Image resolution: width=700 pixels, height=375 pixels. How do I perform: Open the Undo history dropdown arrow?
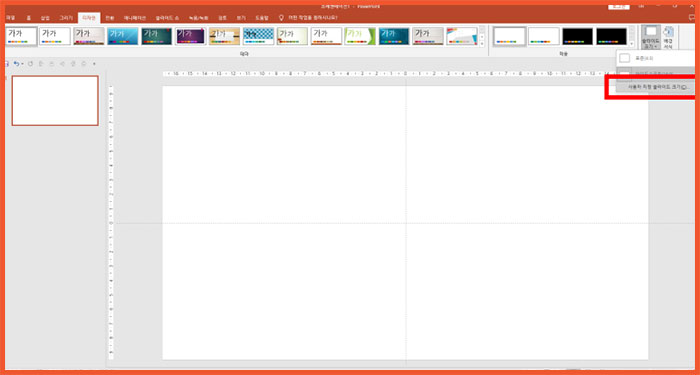pyautogui.click(x=22, y=64)
